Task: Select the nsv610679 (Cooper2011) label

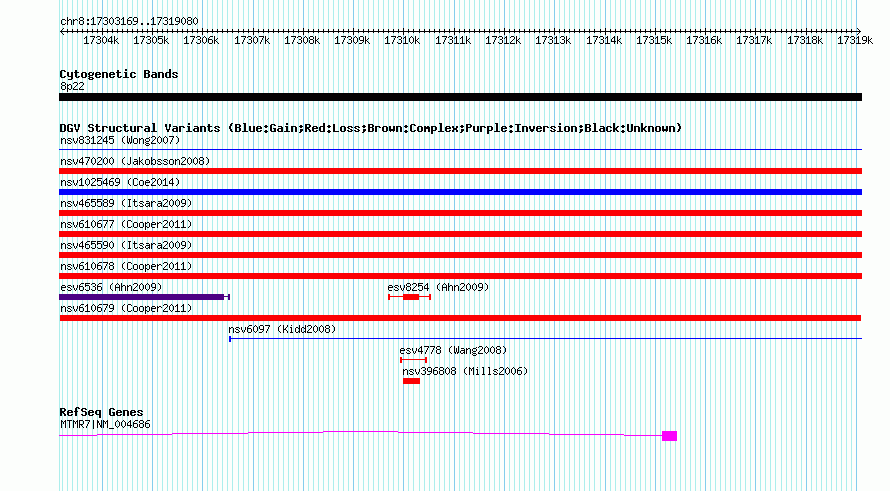Action: tap(126, 308)
